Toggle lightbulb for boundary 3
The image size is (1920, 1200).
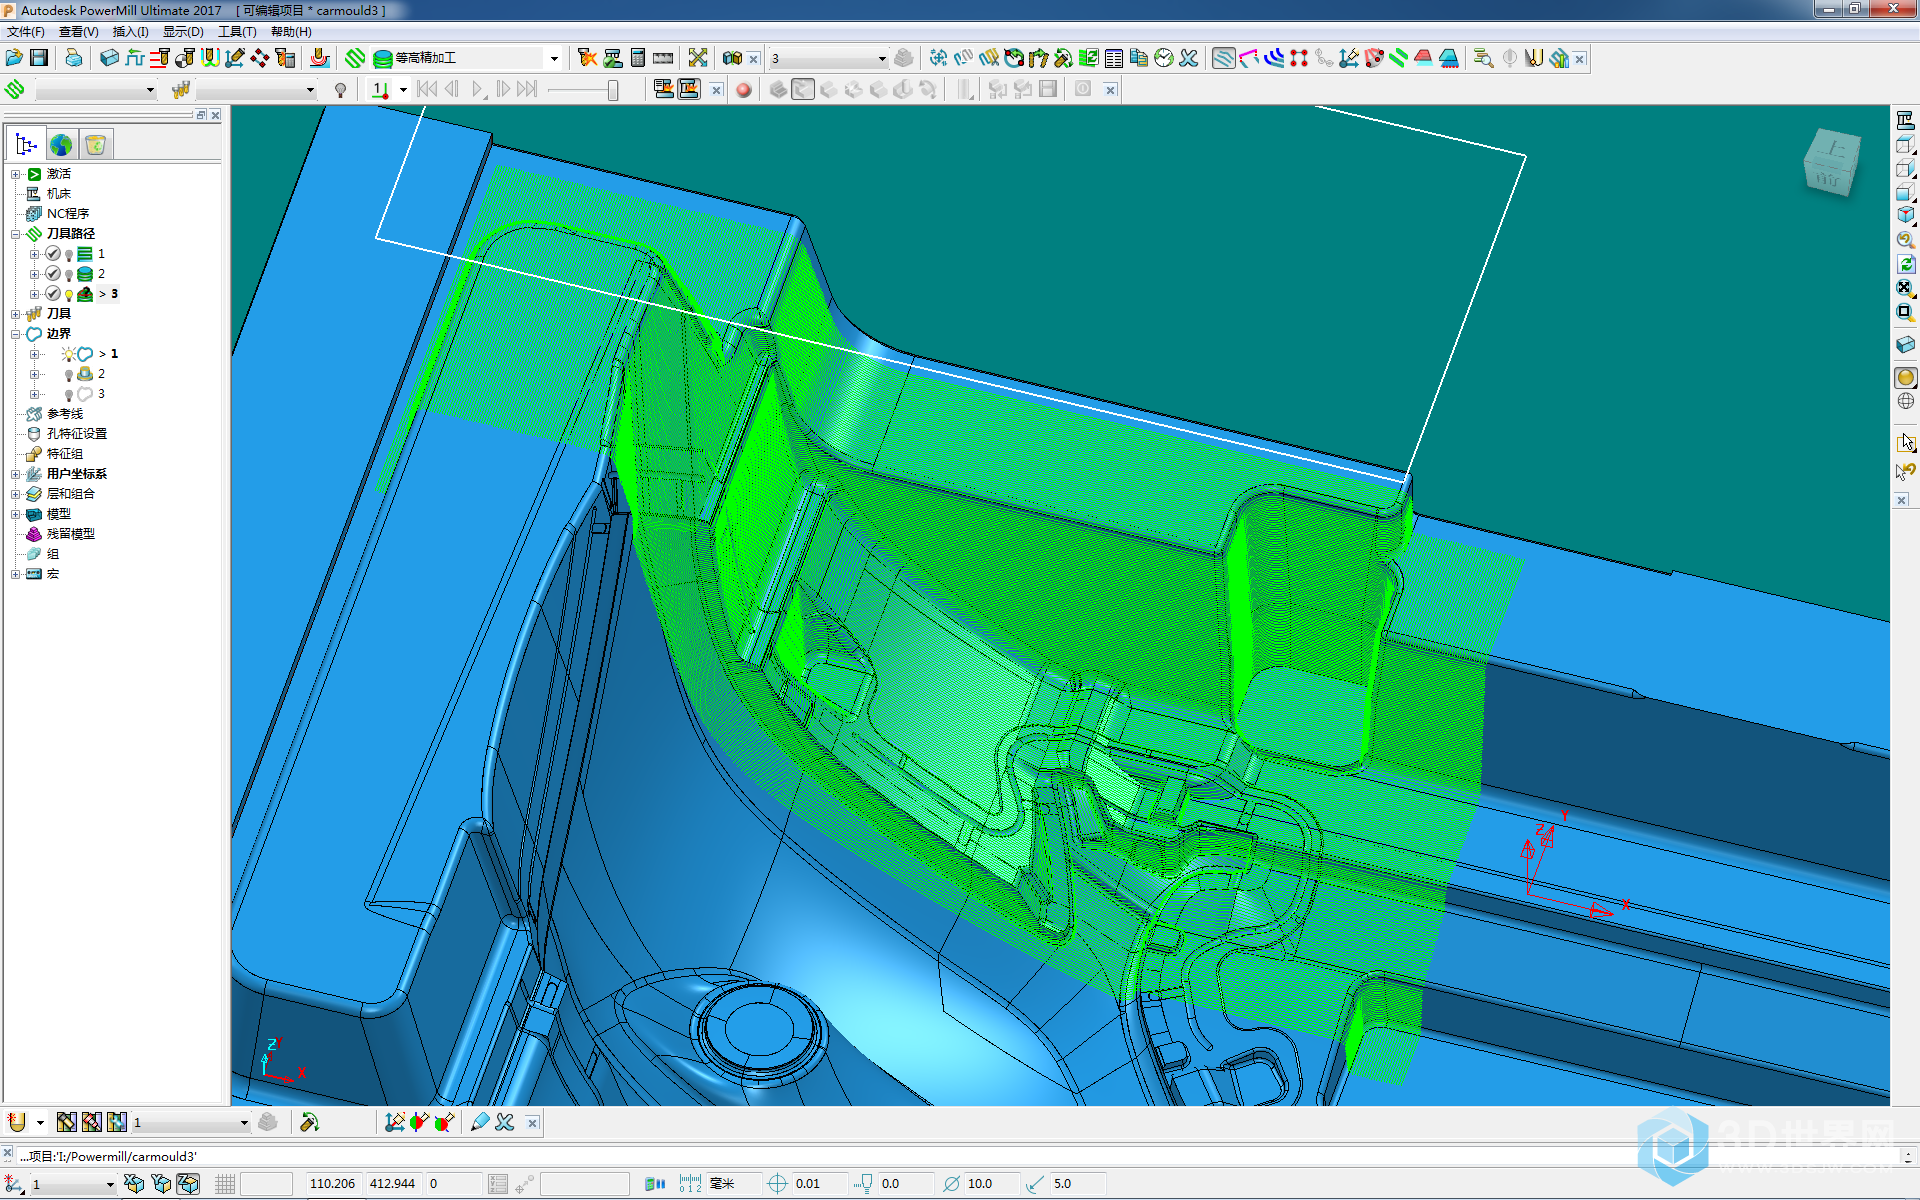[x=68, y=395]
